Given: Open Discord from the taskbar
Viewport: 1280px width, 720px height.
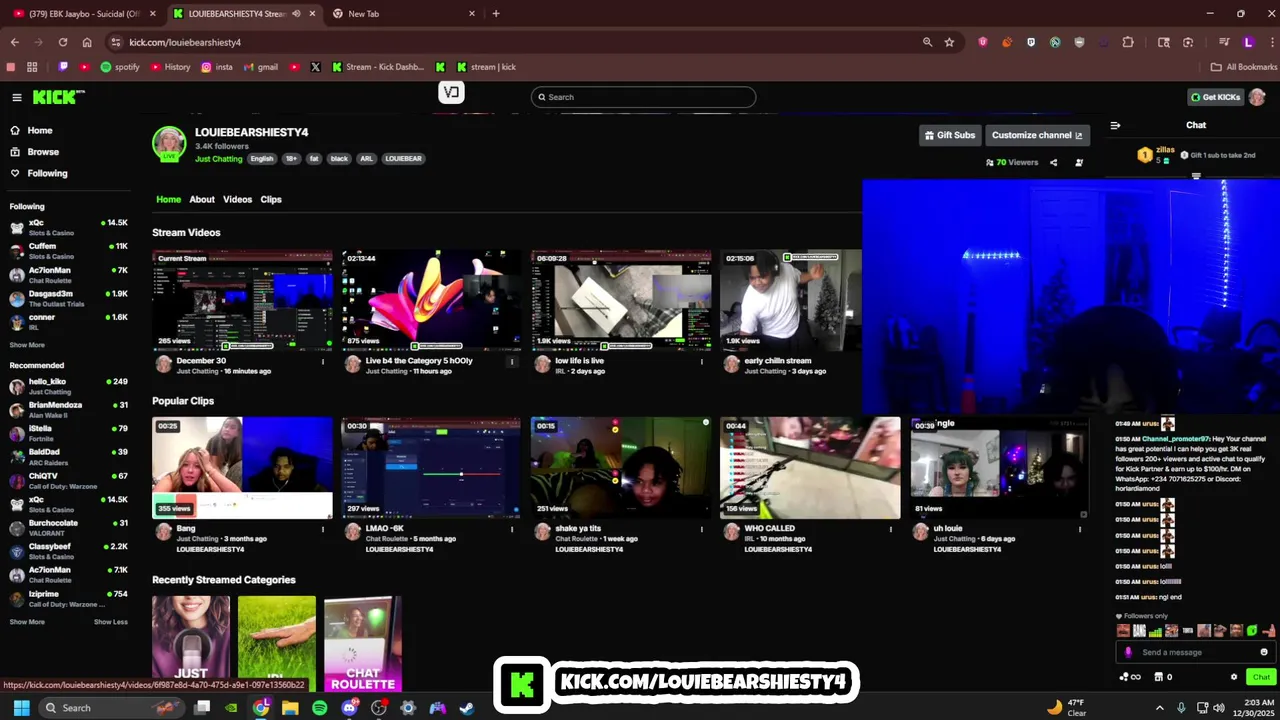Looking at the screenshot, I should click(x=349, y=708).
